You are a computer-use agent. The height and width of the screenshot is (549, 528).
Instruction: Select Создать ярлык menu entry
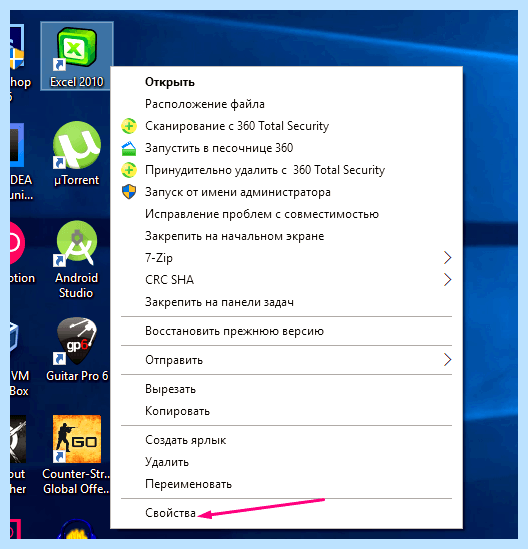point(286,440)
